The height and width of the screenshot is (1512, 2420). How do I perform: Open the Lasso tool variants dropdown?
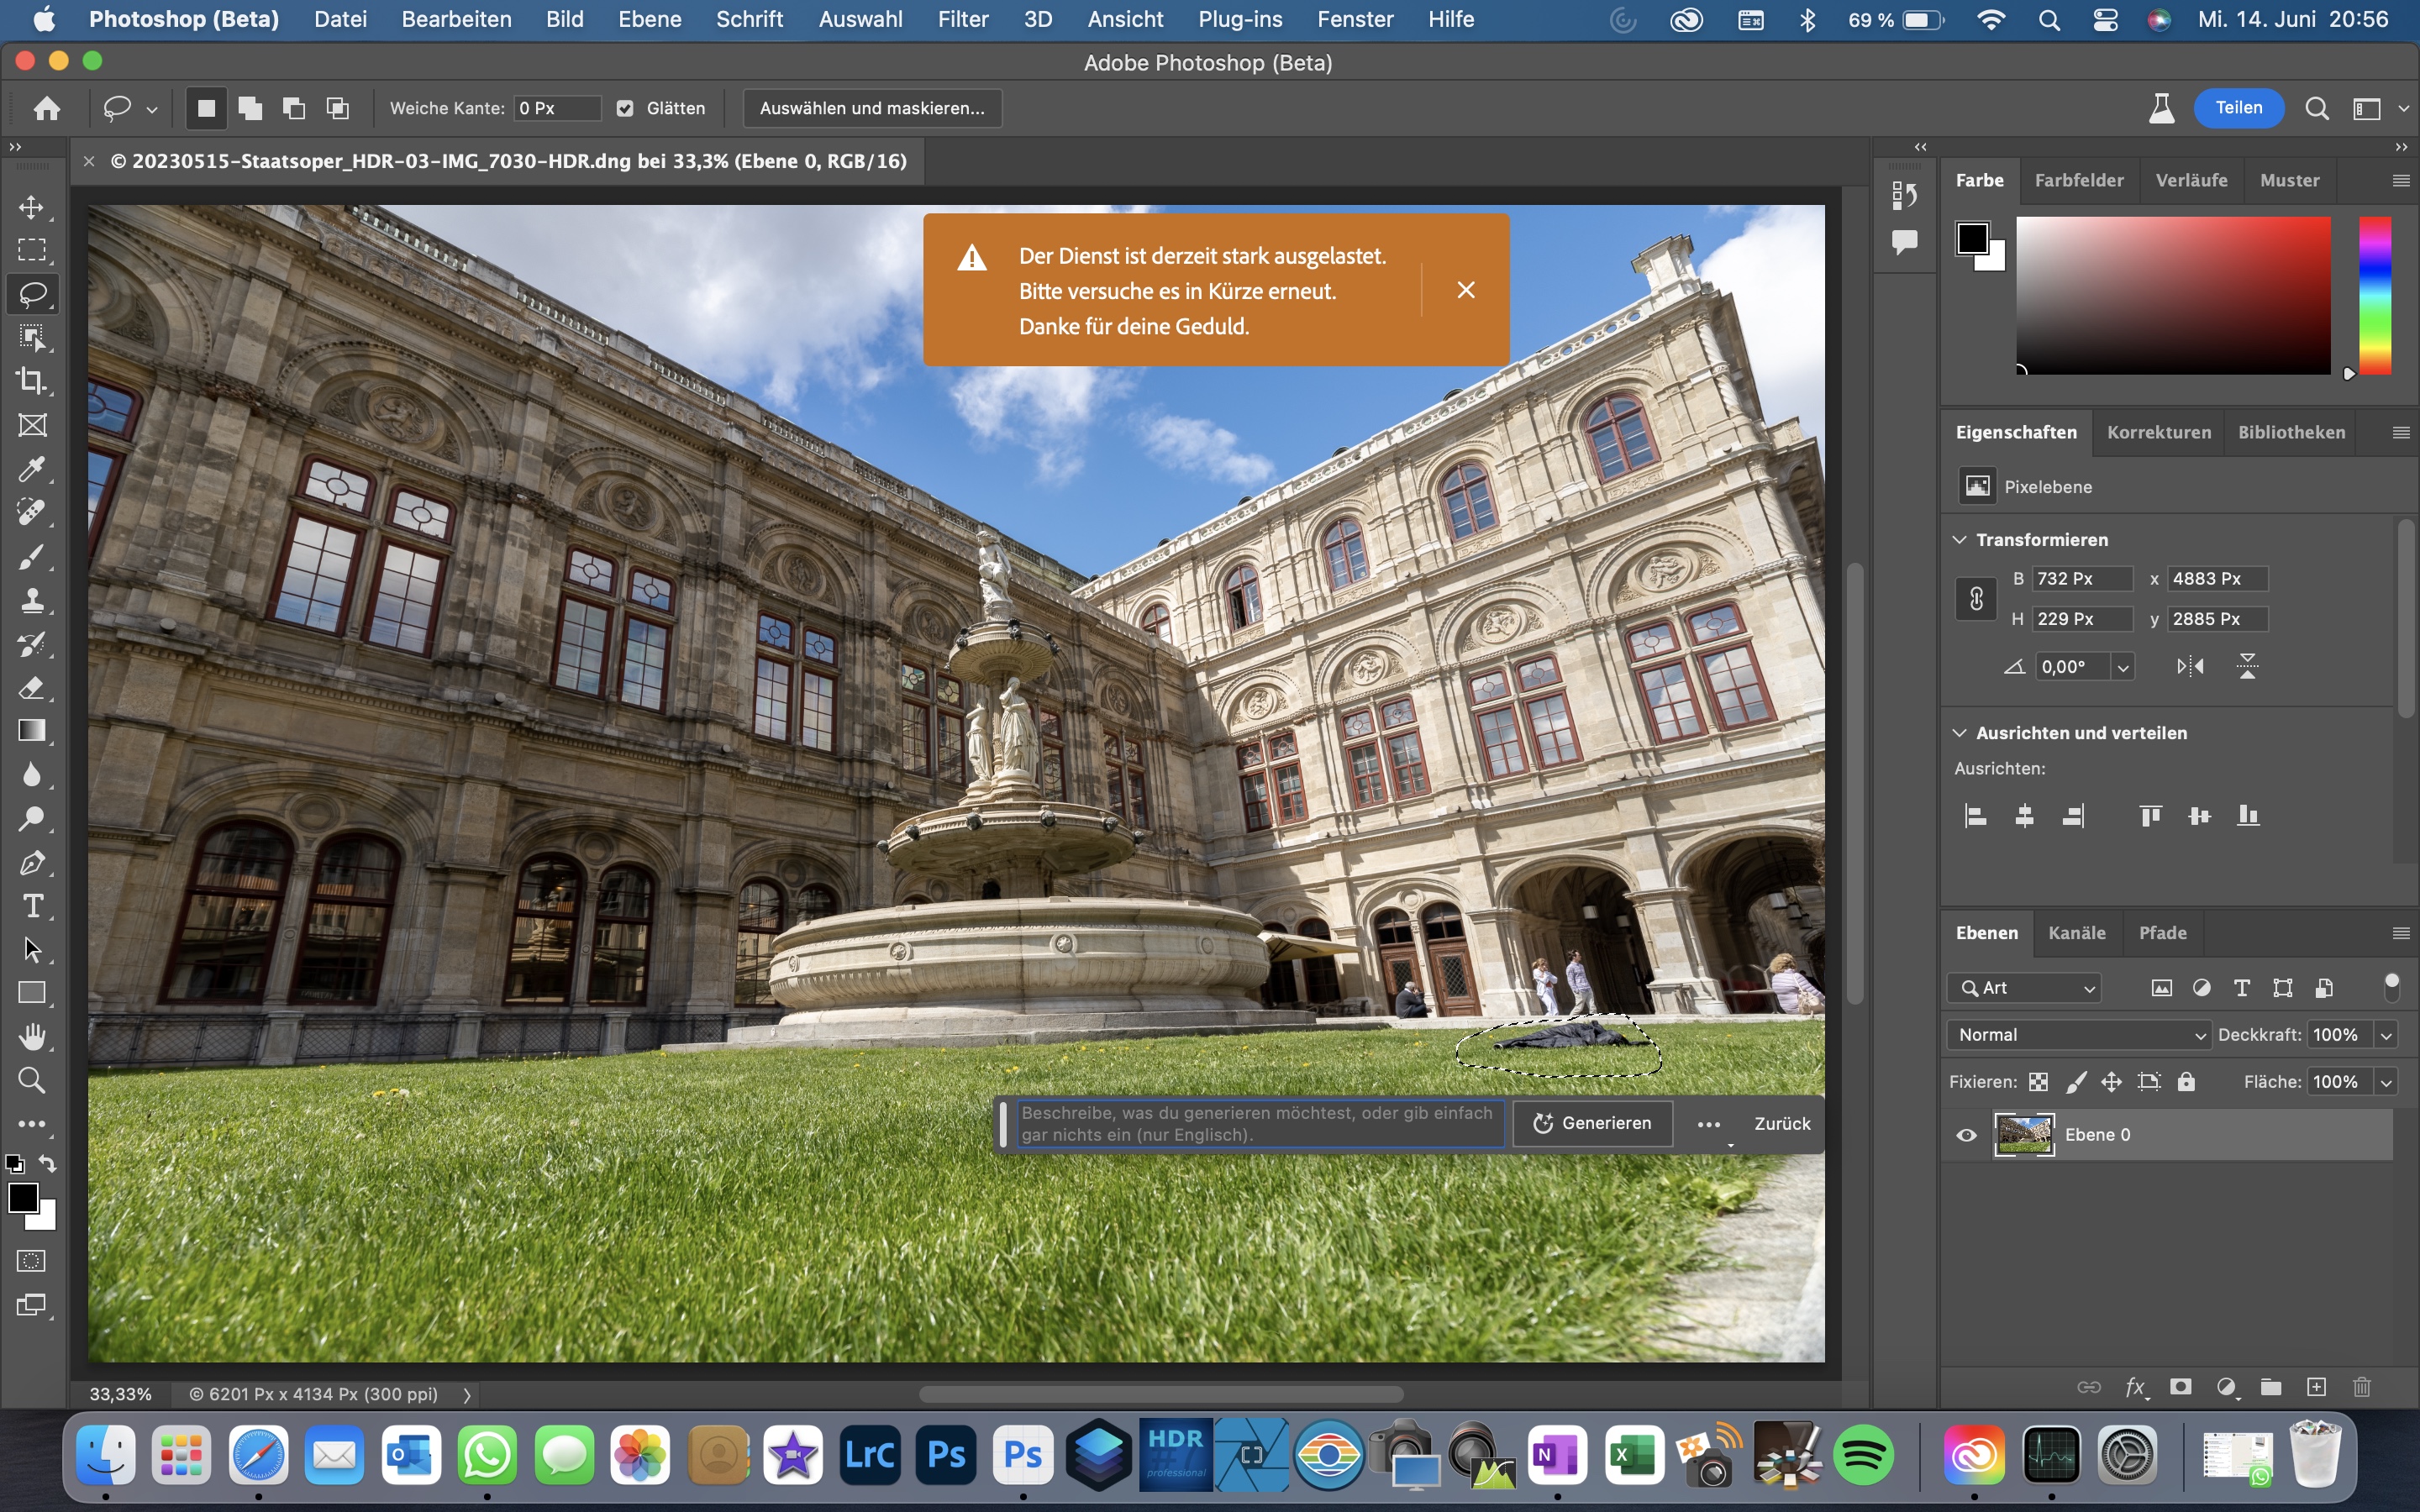pyautogui.click(x=151, y=108)
